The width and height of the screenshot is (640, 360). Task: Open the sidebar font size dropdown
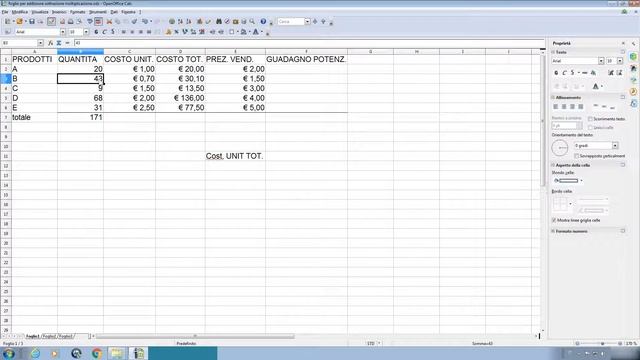coord(620,61)
